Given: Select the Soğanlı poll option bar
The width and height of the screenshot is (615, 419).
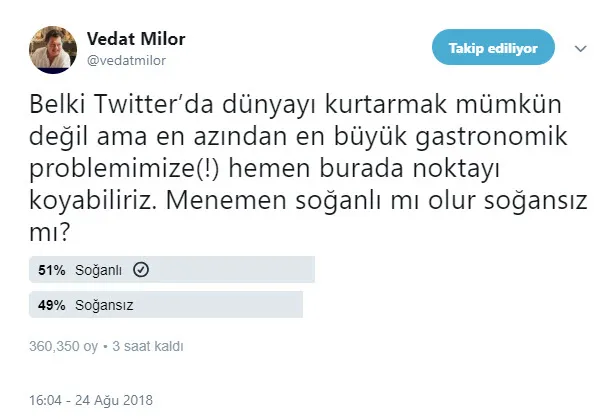Looking at the screenshot, I should pos(174,269).
